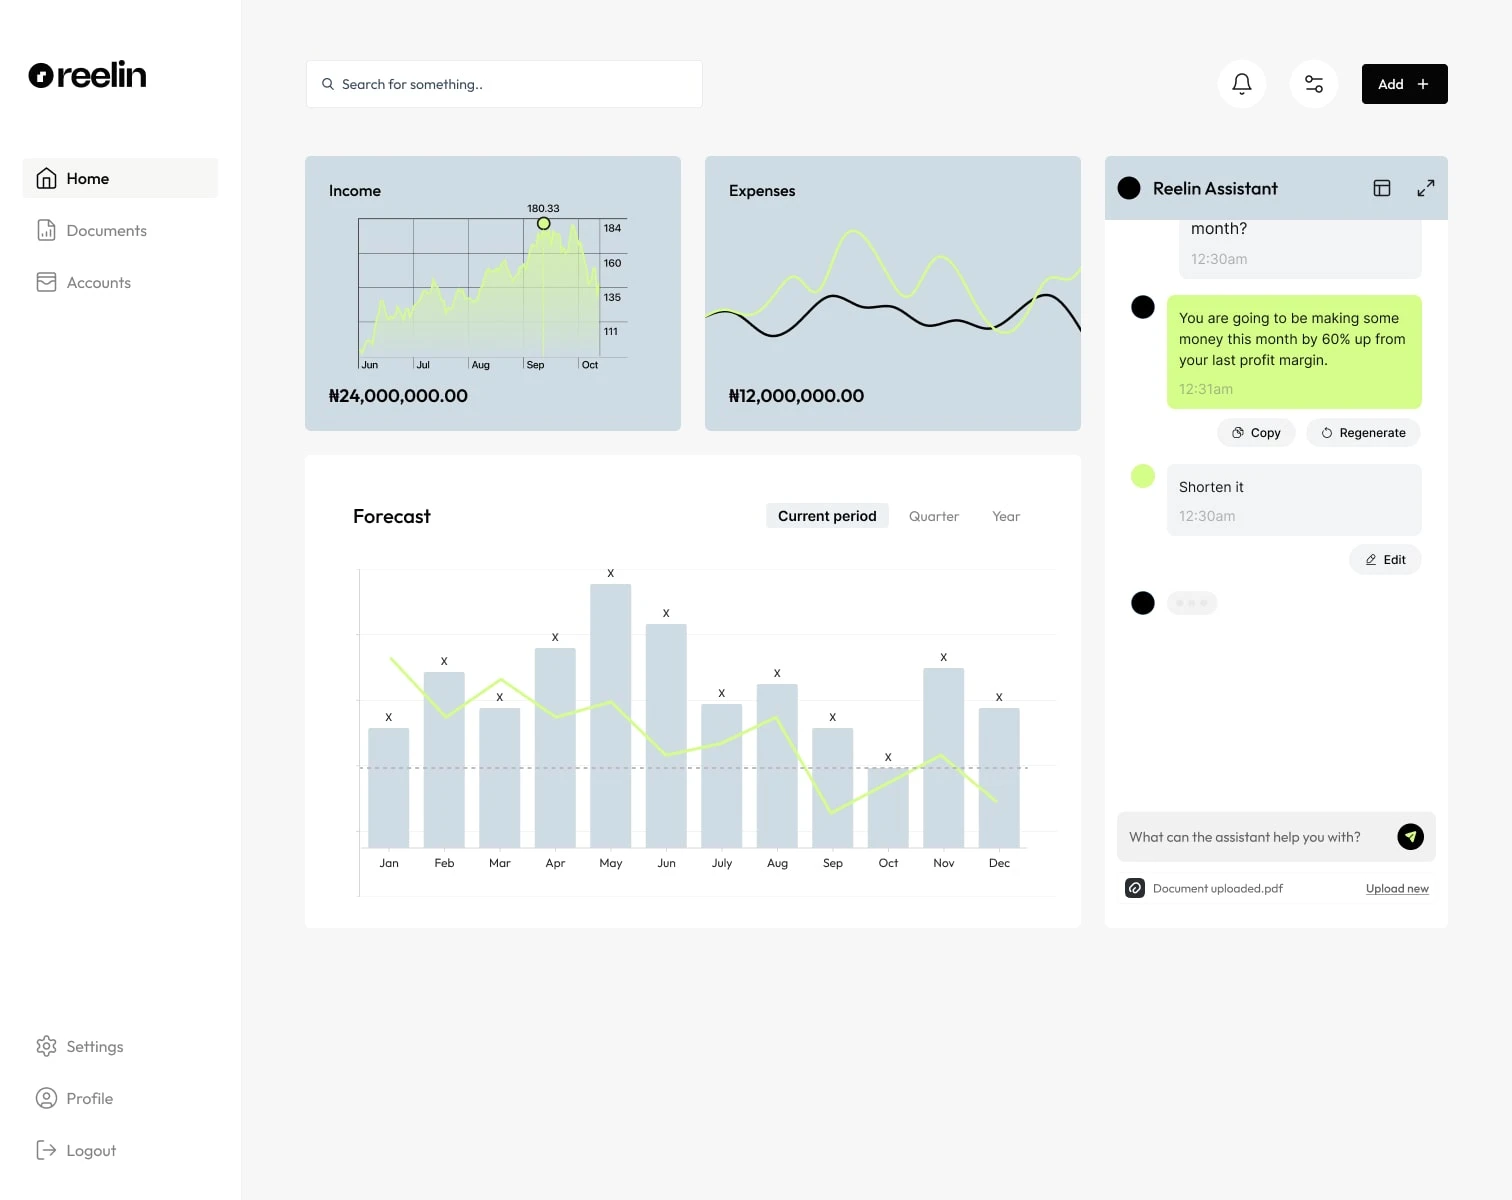Click the Jan forecast bar
1512x1200 pixels.
tap(389, 788)
